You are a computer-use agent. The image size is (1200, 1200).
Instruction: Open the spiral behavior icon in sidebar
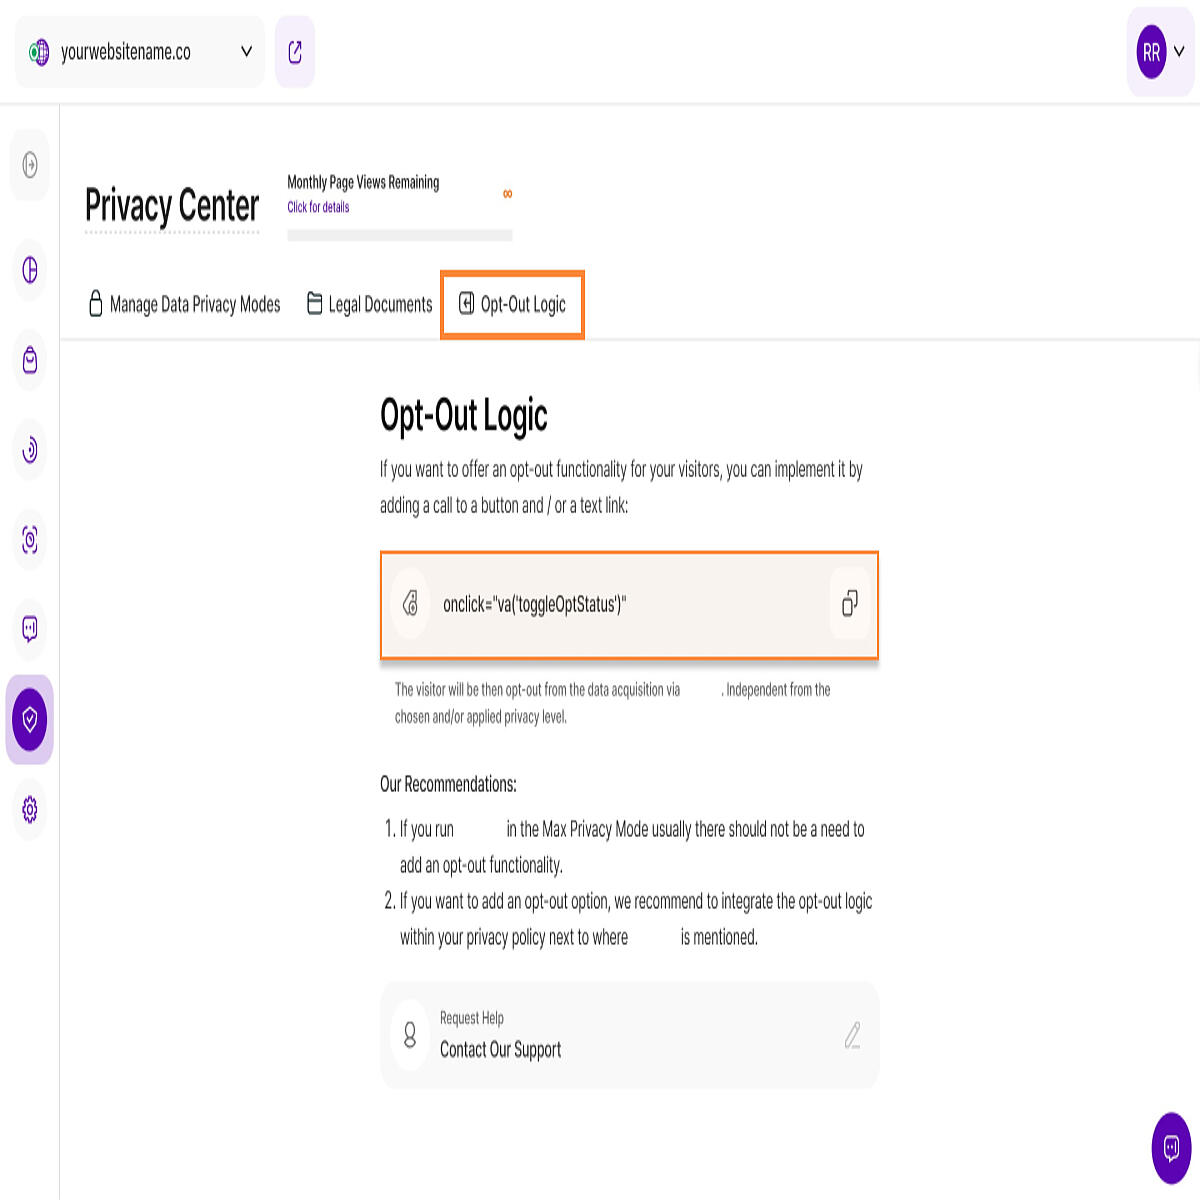30,450
